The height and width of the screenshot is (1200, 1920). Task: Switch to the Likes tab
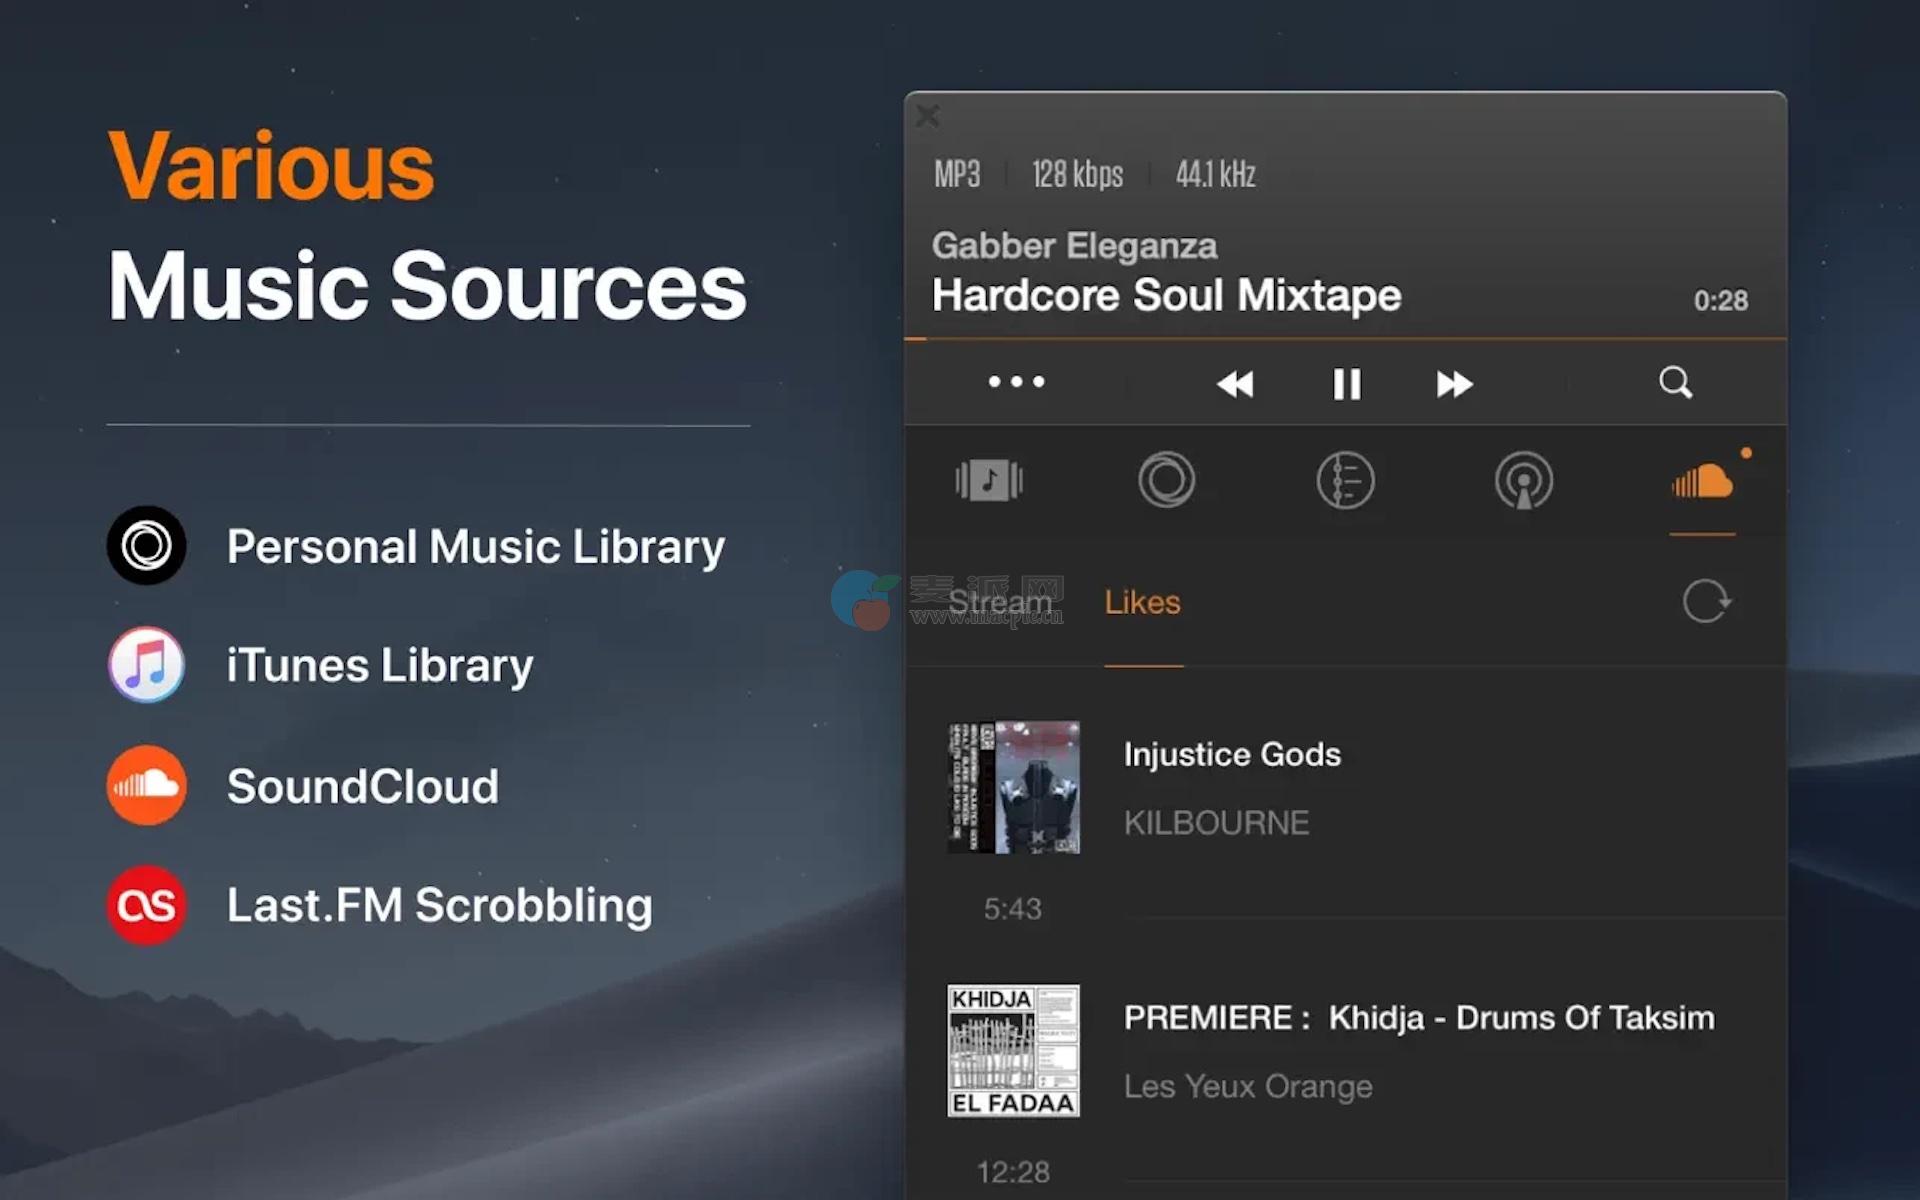1142,602
